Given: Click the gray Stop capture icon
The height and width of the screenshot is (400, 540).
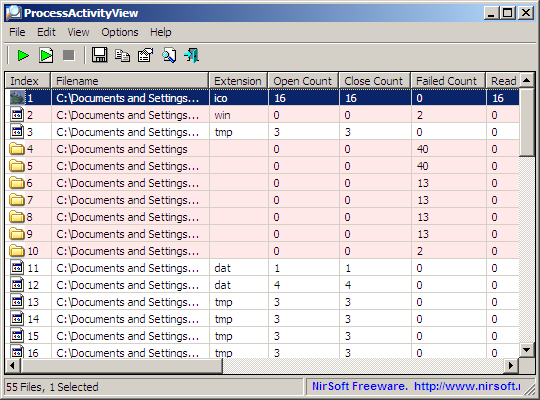Looking at the screenshot, I should [x=69, y=55].
